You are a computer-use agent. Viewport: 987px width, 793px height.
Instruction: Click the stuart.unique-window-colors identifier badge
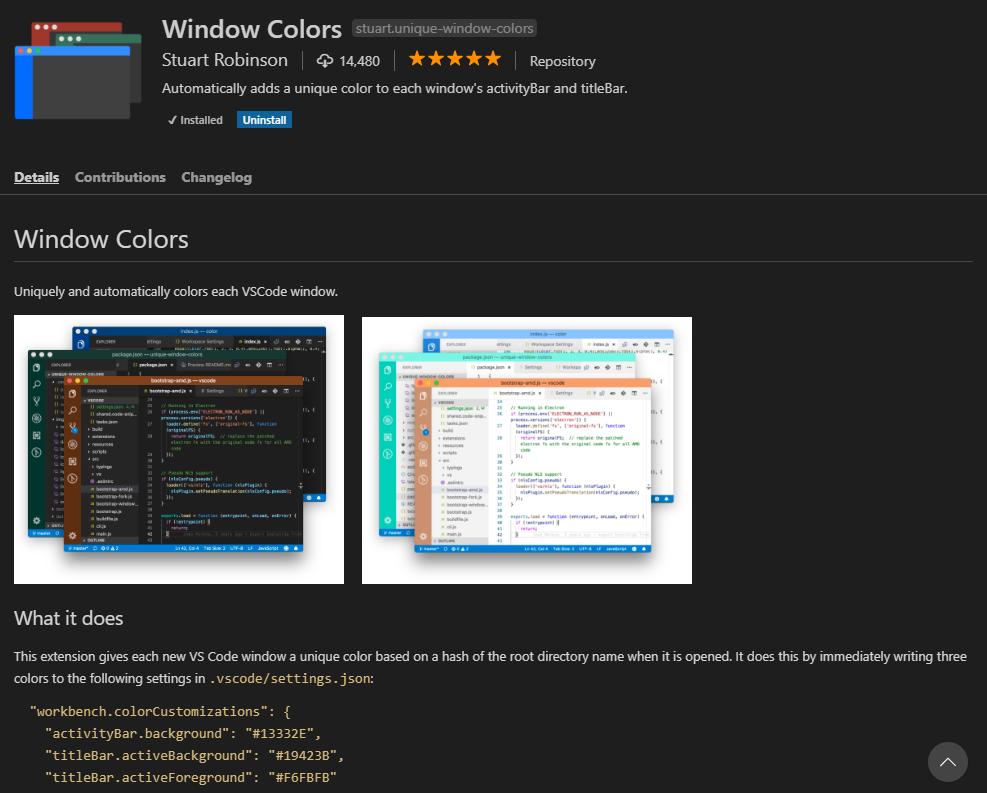(x=444, y=28)
